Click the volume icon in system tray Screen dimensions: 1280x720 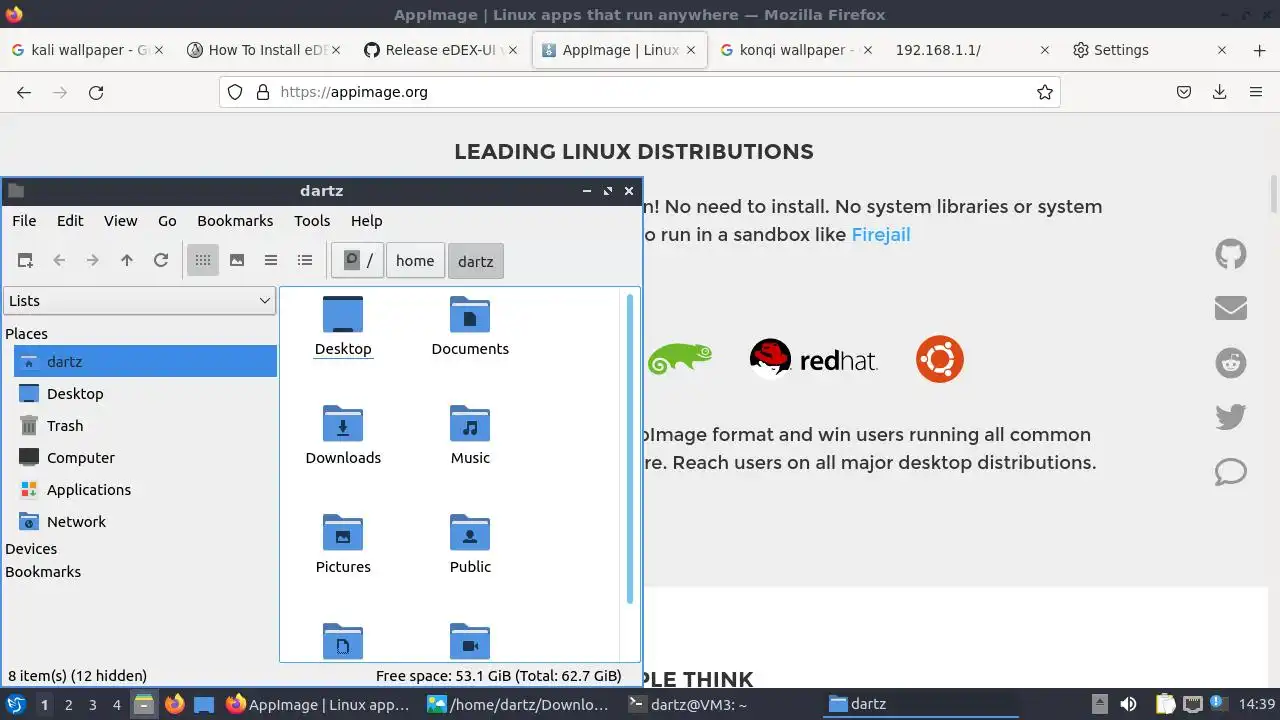pyautogui.click(x=1128, y=704)
